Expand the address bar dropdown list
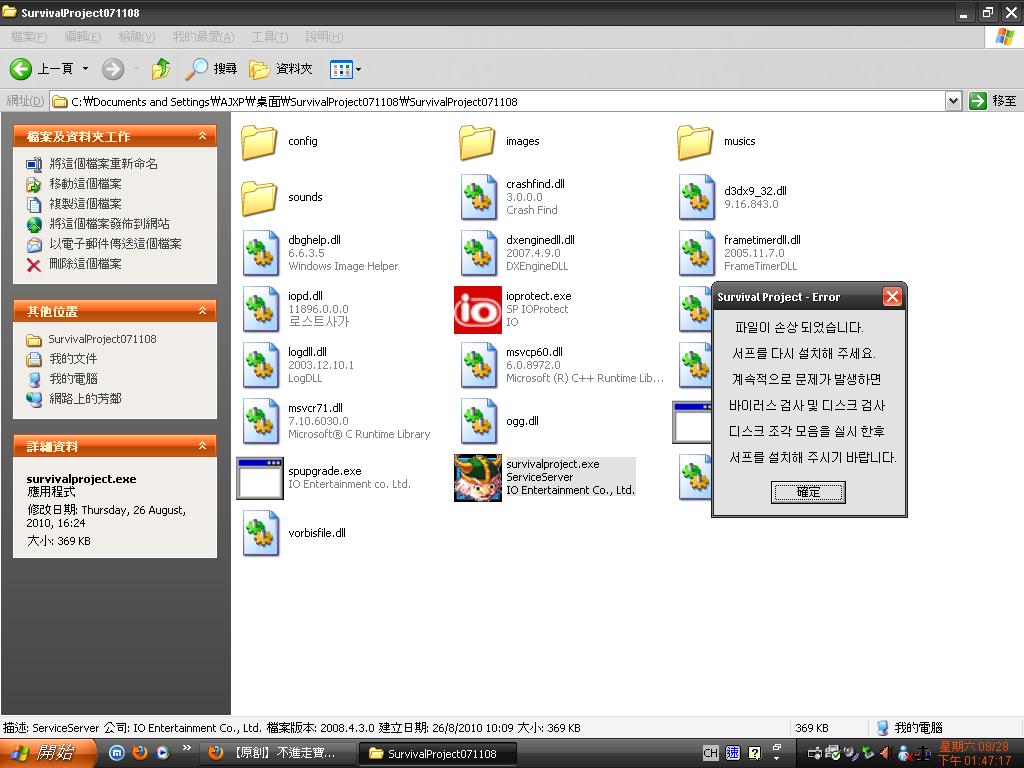Image resolution: width=1024 pixels, height=768 pixels. pyautogui.click(x=953, y=101)
